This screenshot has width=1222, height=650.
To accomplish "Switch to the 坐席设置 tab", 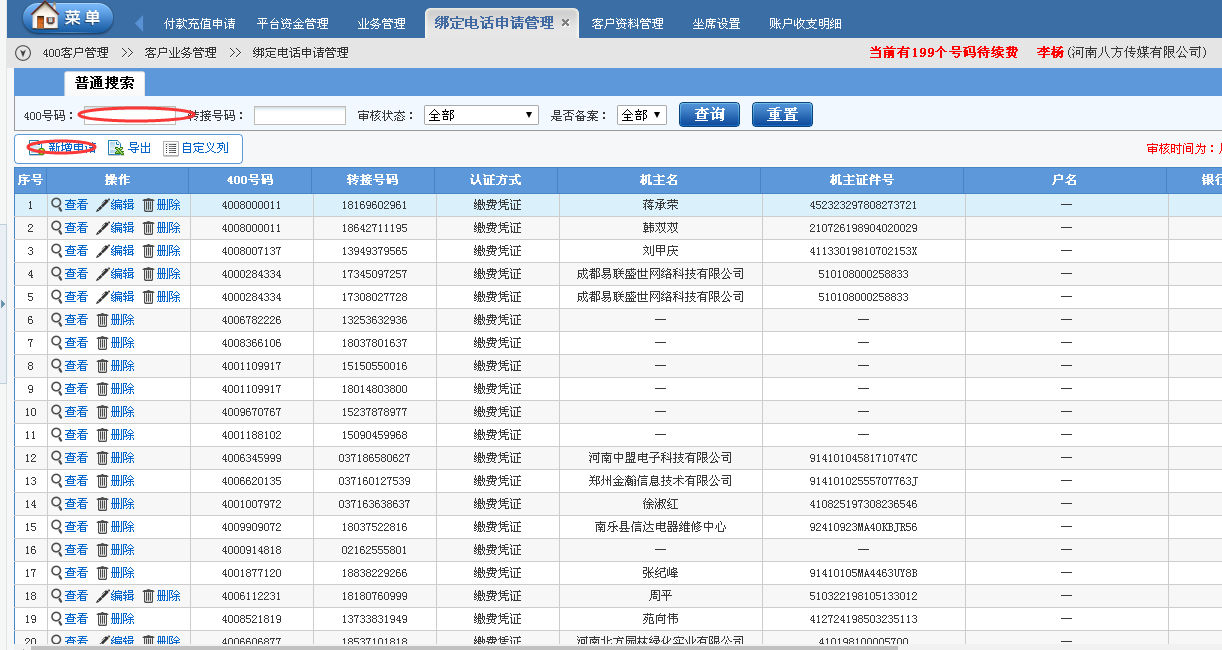I will (x=716, y=23).
